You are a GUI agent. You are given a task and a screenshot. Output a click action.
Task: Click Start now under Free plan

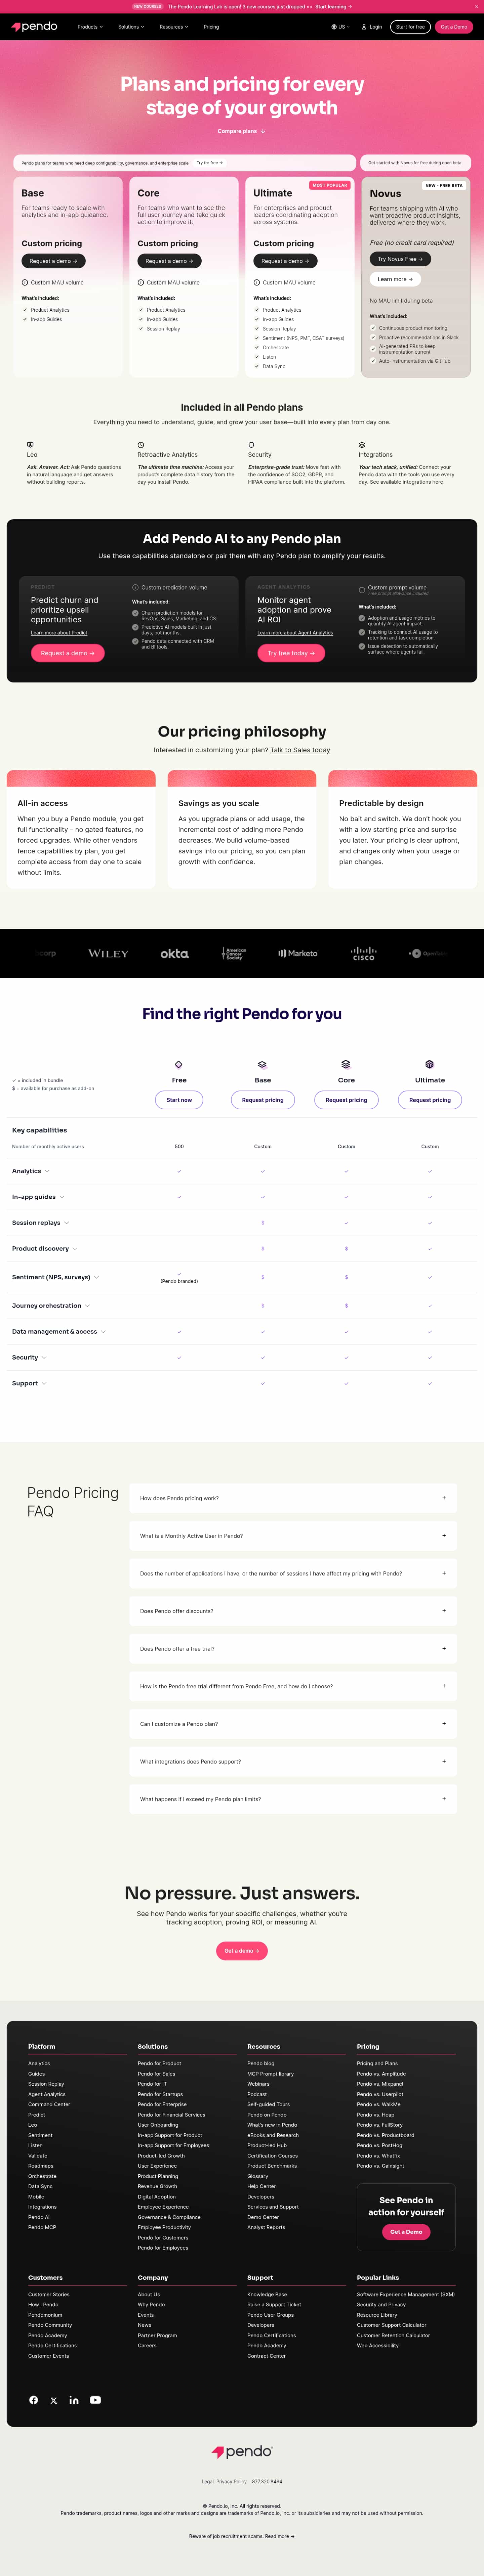tap(179, 1100)
